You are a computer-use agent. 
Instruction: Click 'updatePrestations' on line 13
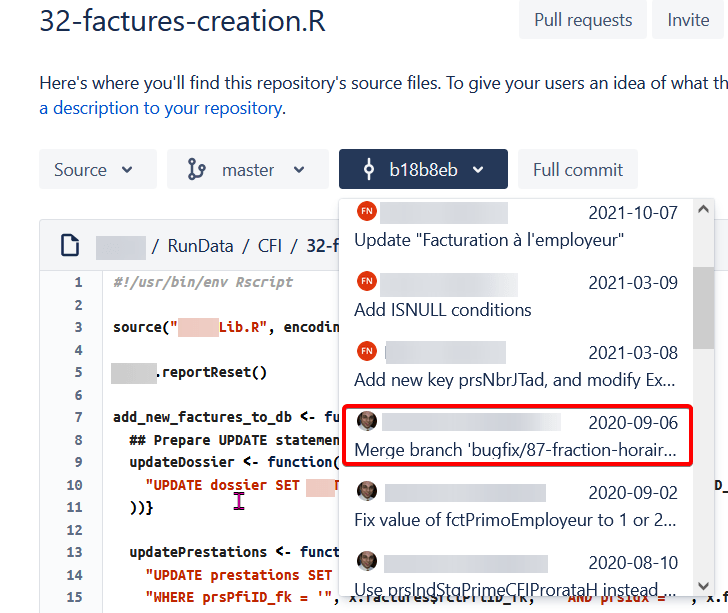[x=198, y=552]
